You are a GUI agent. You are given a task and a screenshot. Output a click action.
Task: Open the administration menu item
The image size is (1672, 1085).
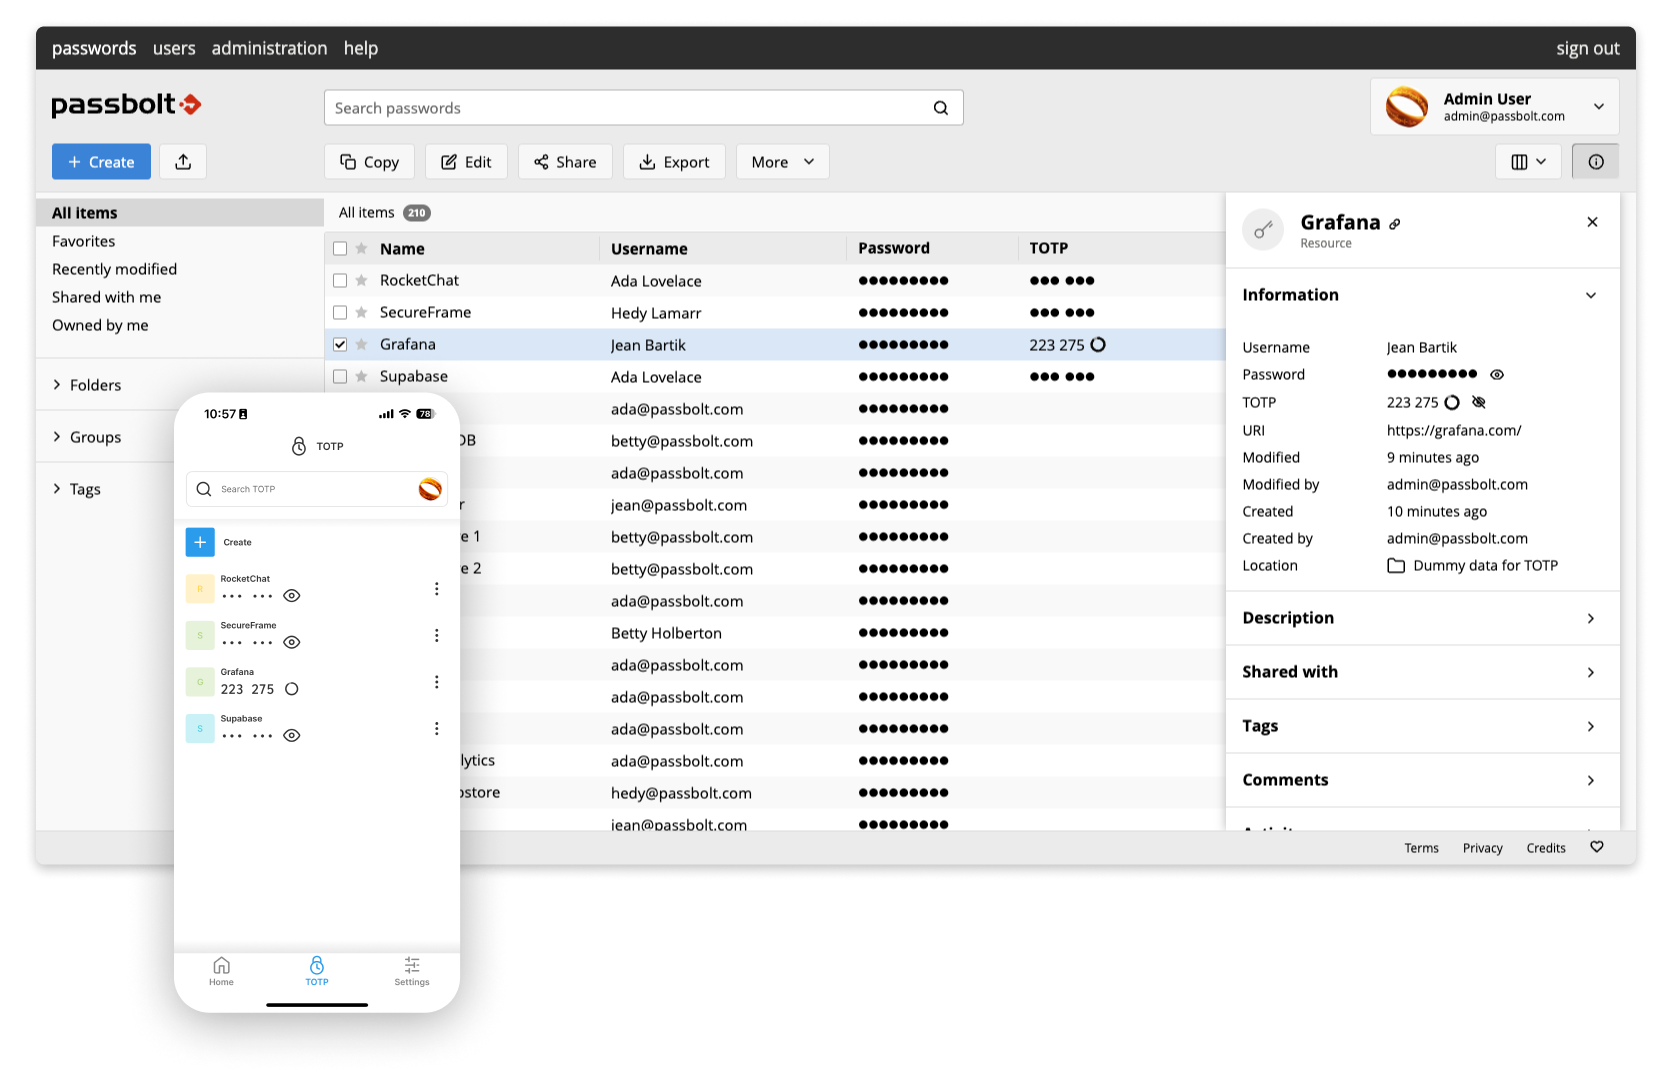(269, 48)
